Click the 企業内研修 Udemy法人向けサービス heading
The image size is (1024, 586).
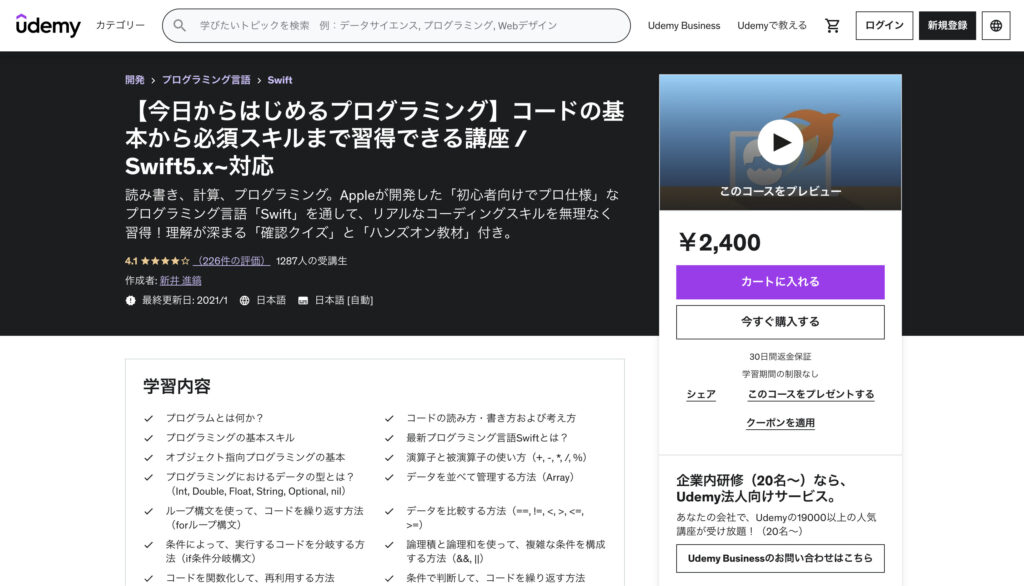point(761,489)
